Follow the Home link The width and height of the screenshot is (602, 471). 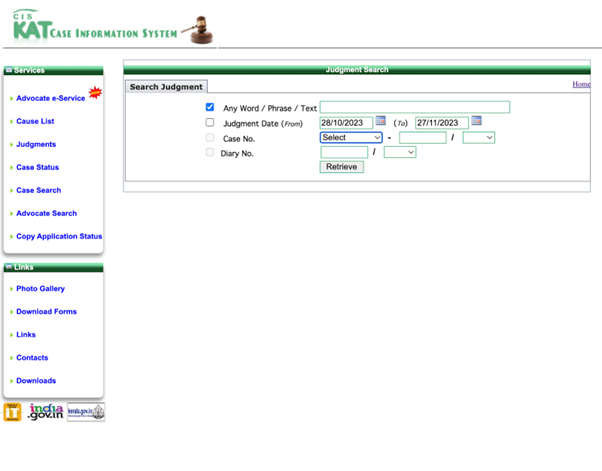coord(581,85)
